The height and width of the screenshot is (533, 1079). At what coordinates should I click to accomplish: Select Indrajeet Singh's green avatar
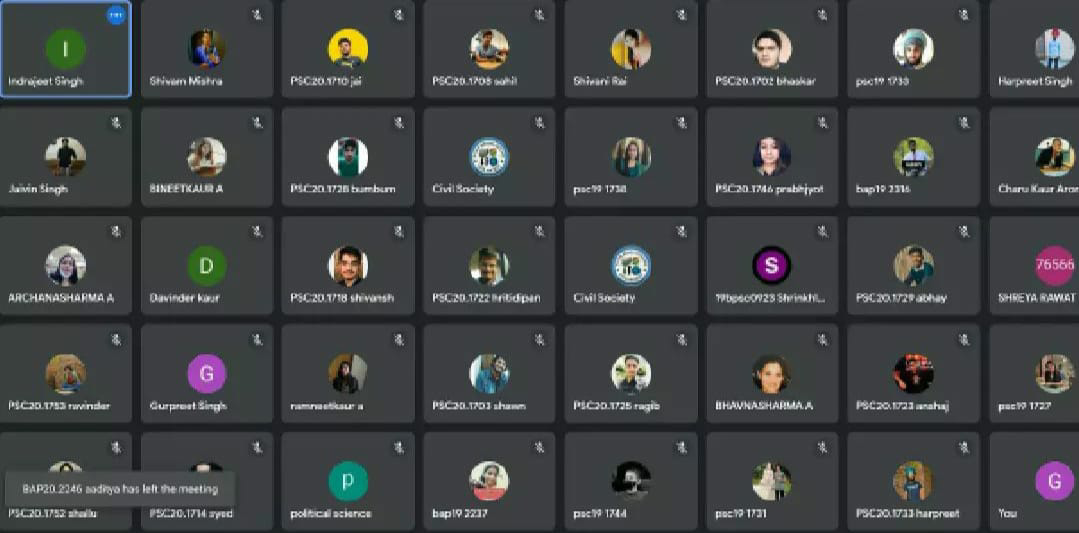pos(65,49)
